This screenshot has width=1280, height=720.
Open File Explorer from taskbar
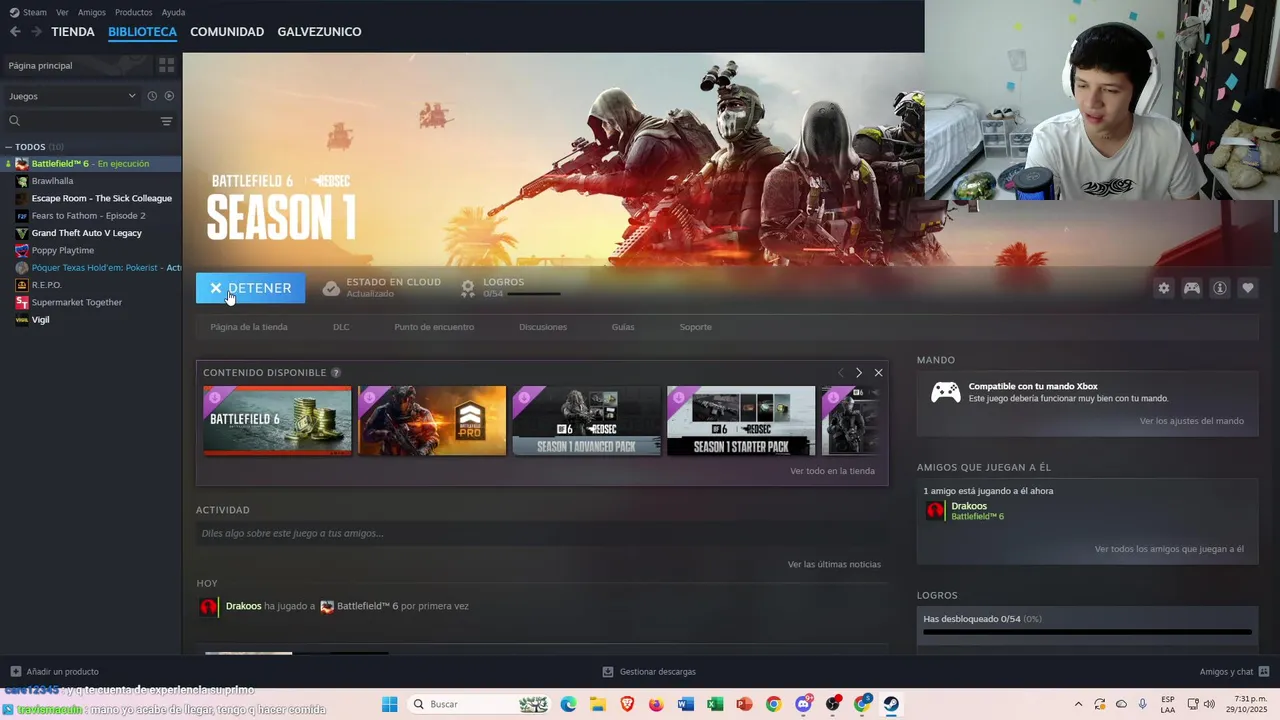click(x=597, y=704)
